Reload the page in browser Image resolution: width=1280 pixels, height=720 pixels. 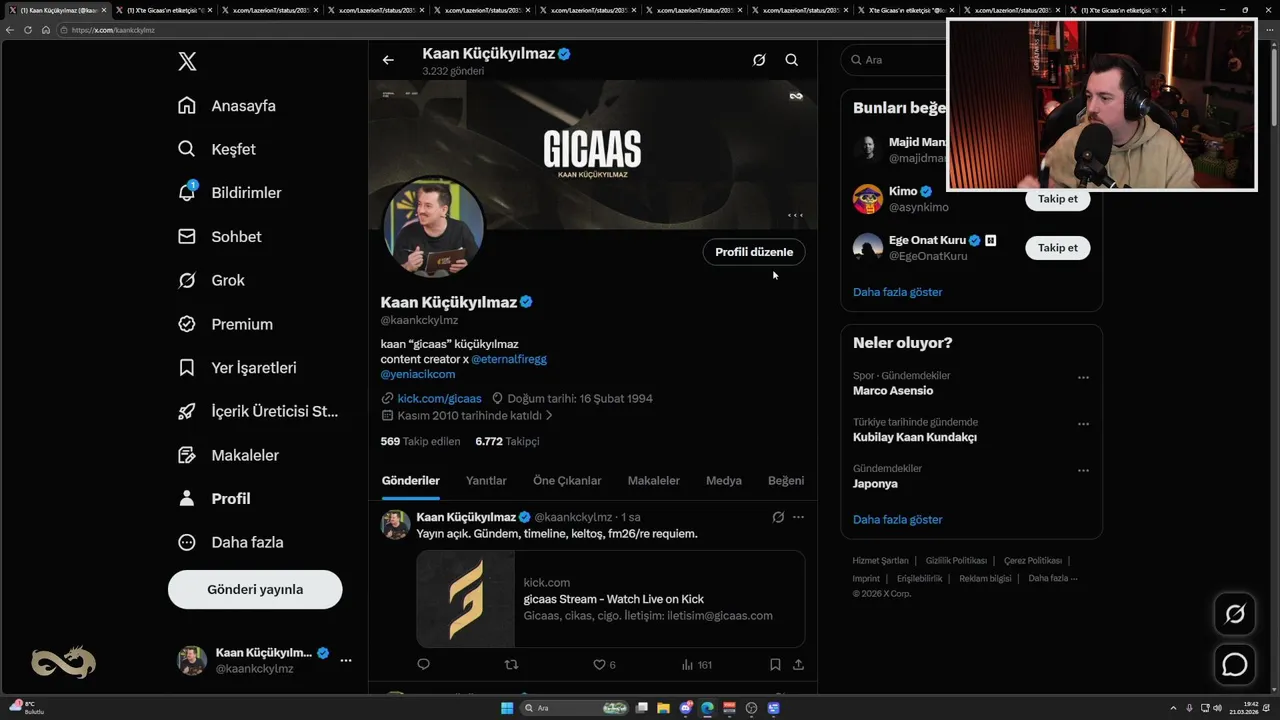point(28,30)
